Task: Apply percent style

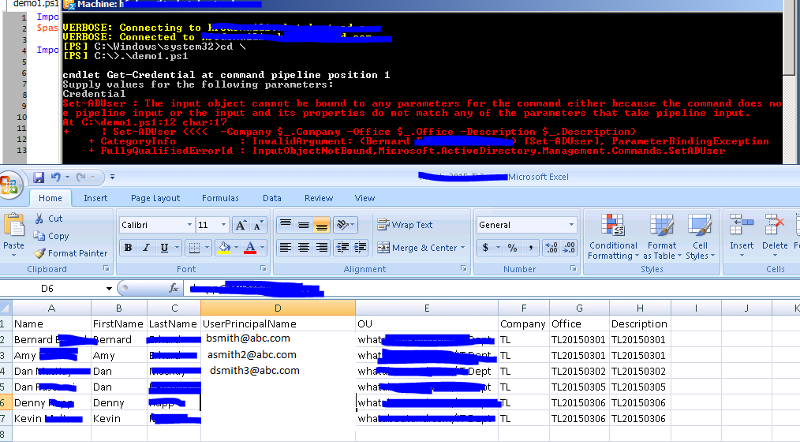Action: (x=512, y=248)
